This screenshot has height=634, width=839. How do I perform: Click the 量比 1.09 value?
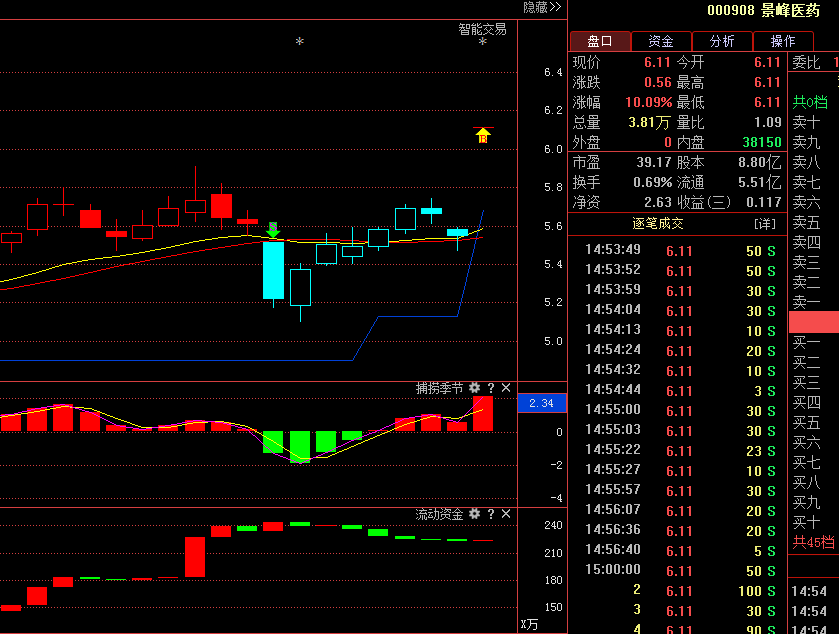(768, 123)
